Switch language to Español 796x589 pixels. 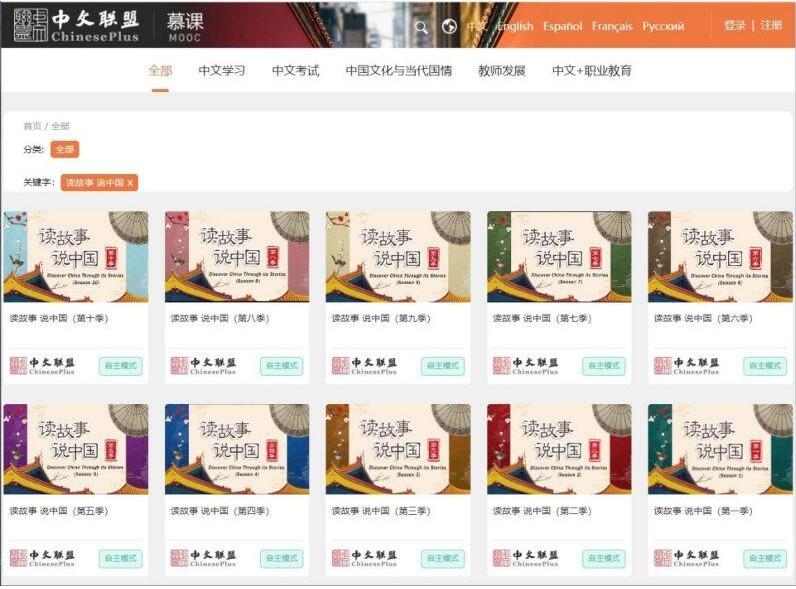click(x=562, y=27)
